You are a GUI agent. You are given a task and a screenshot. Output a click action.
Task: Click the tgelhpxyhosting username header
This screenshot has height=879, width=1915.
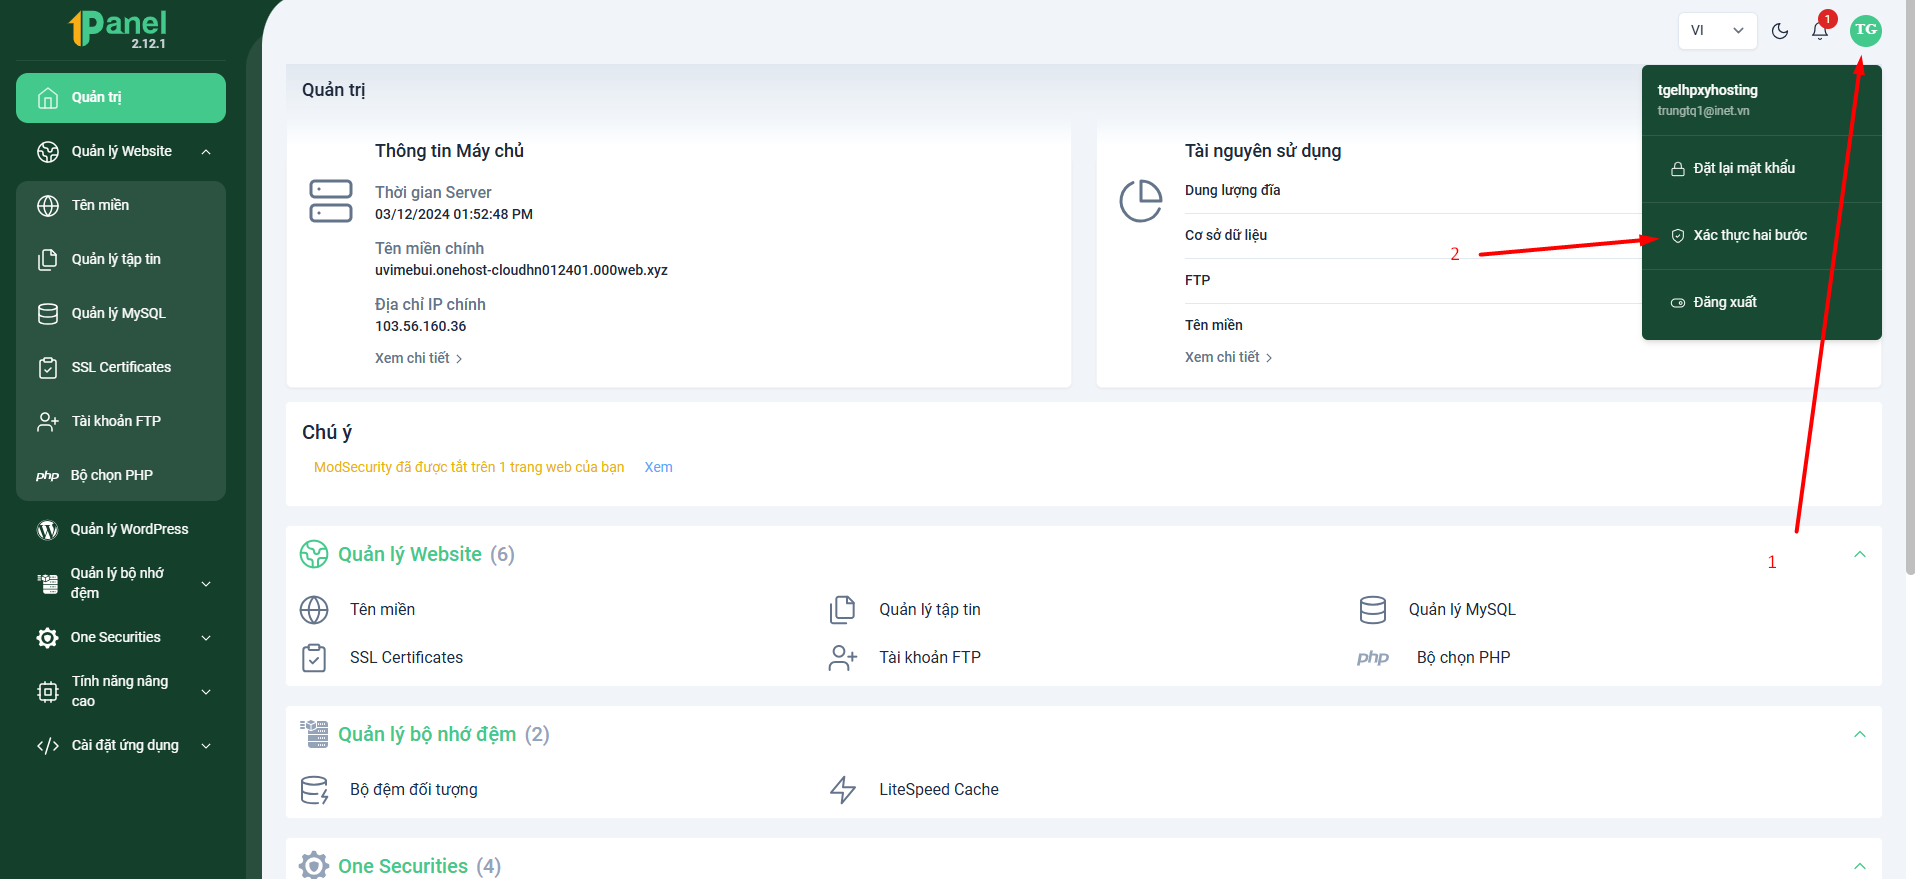(x=1707, y=90)
